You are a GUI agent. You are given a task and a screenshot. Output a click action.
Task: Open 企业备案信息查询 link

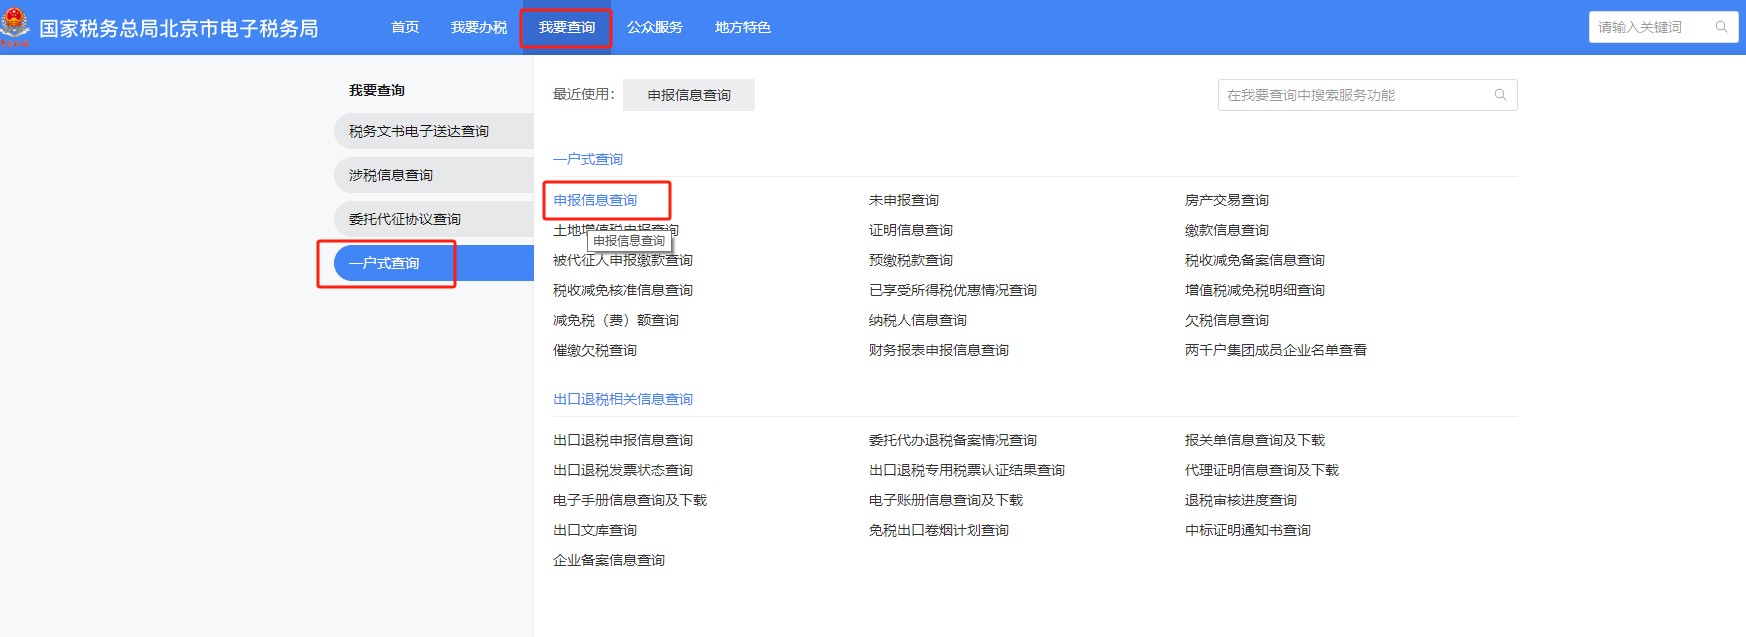(x=609, y=560)
